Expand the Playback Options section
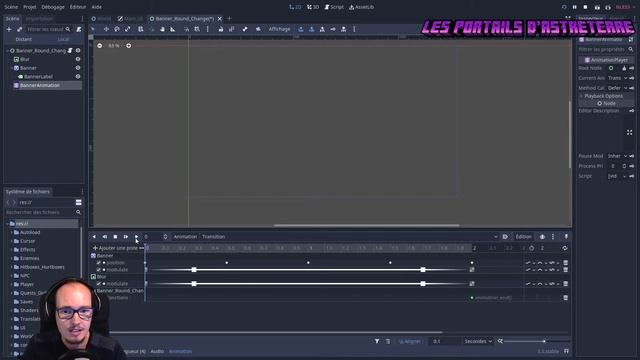 [606, 96]
